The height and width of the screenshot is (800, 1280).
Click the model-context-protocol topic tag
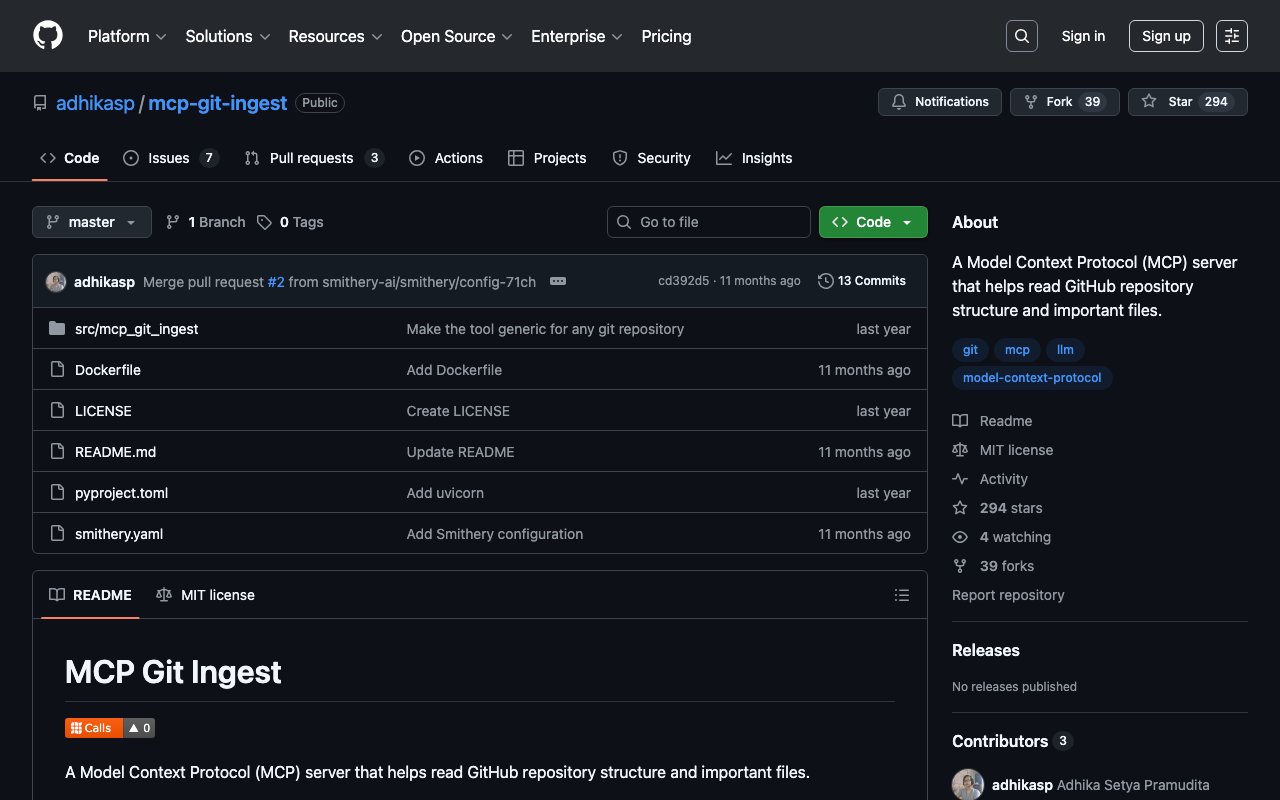click(x=1031, y=378)
